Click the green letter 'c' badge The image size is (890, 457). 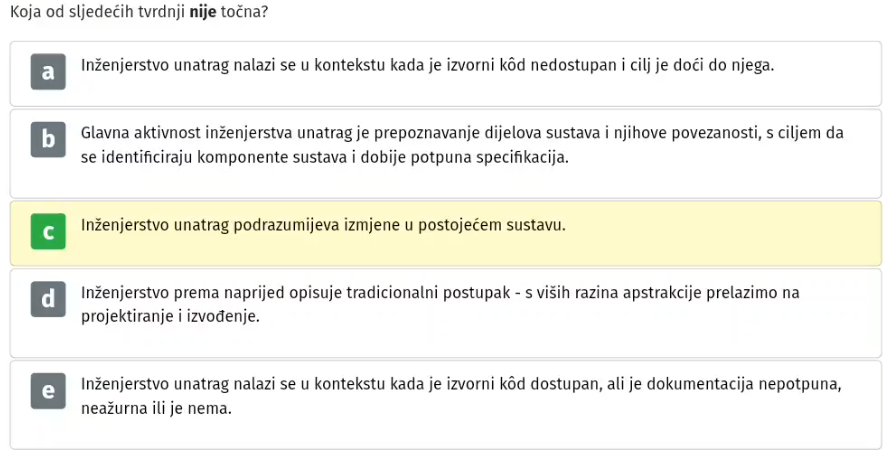click(48, 232)
